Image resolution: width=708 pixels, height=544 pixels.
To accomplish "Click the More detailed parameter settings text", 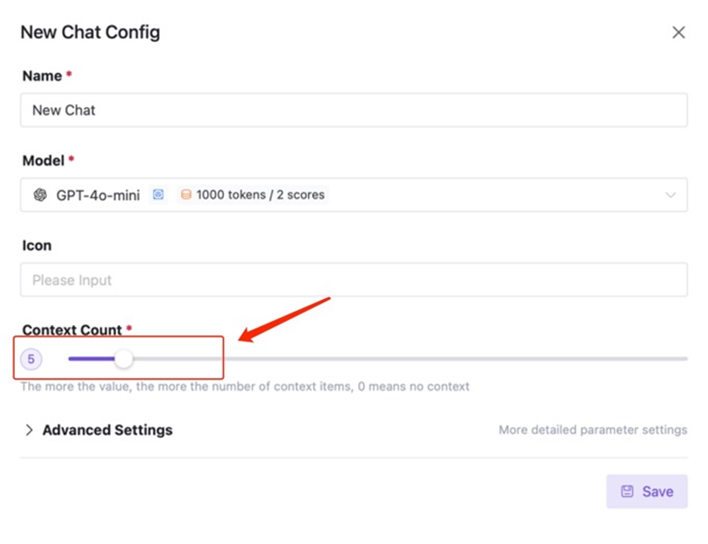I will (593, 430).
